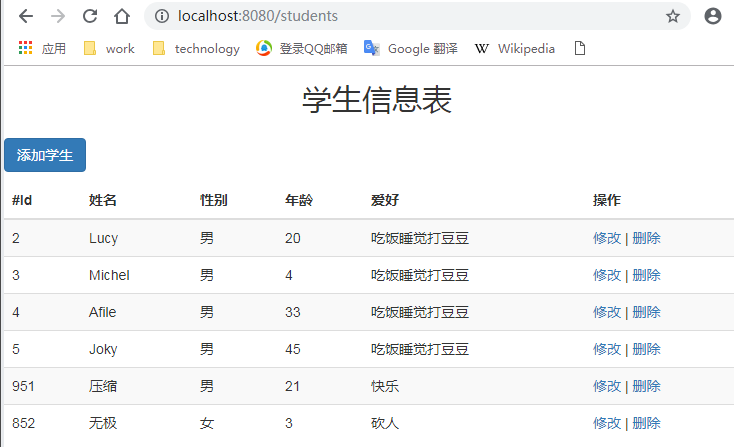Click 修改 for student Michel
The height and width of the screenshot is (447, 734).
click(x=607, y=275)
